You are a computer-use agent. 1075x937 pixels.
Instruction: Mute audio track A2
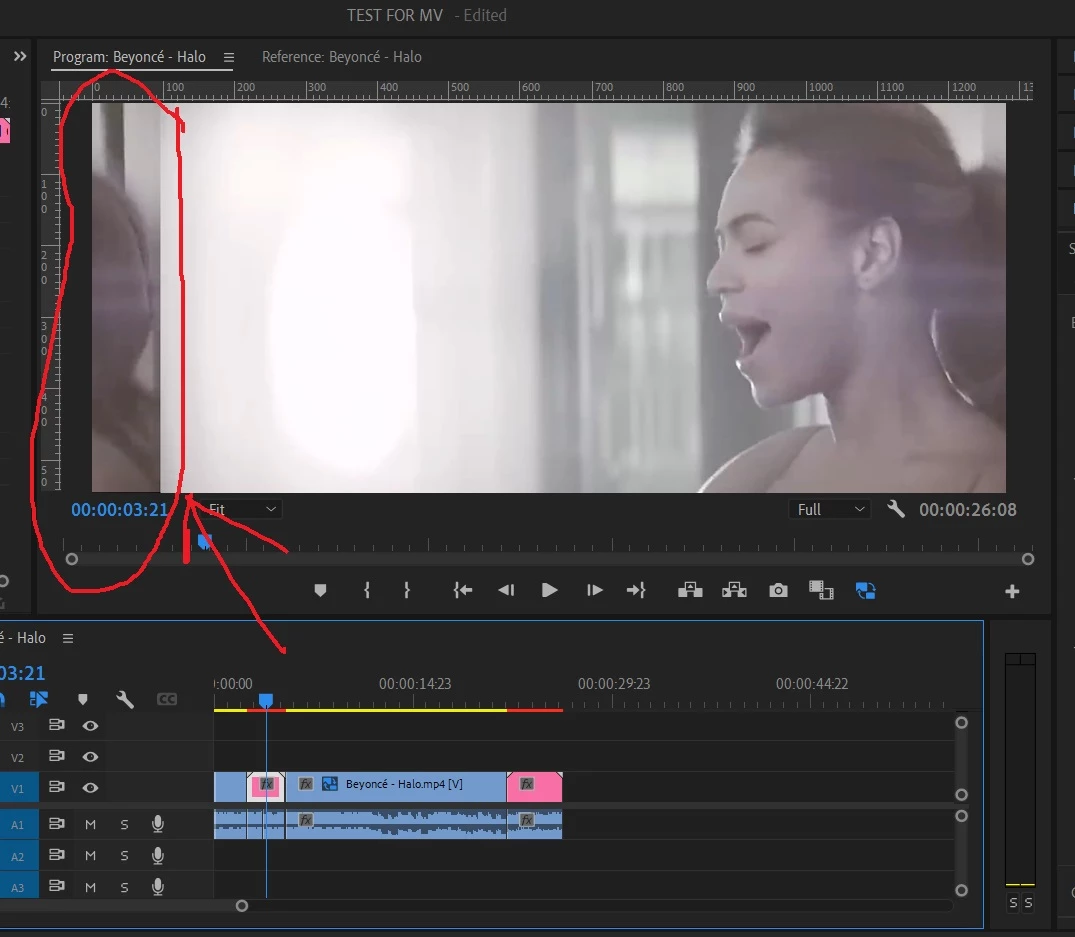[90, 855]
